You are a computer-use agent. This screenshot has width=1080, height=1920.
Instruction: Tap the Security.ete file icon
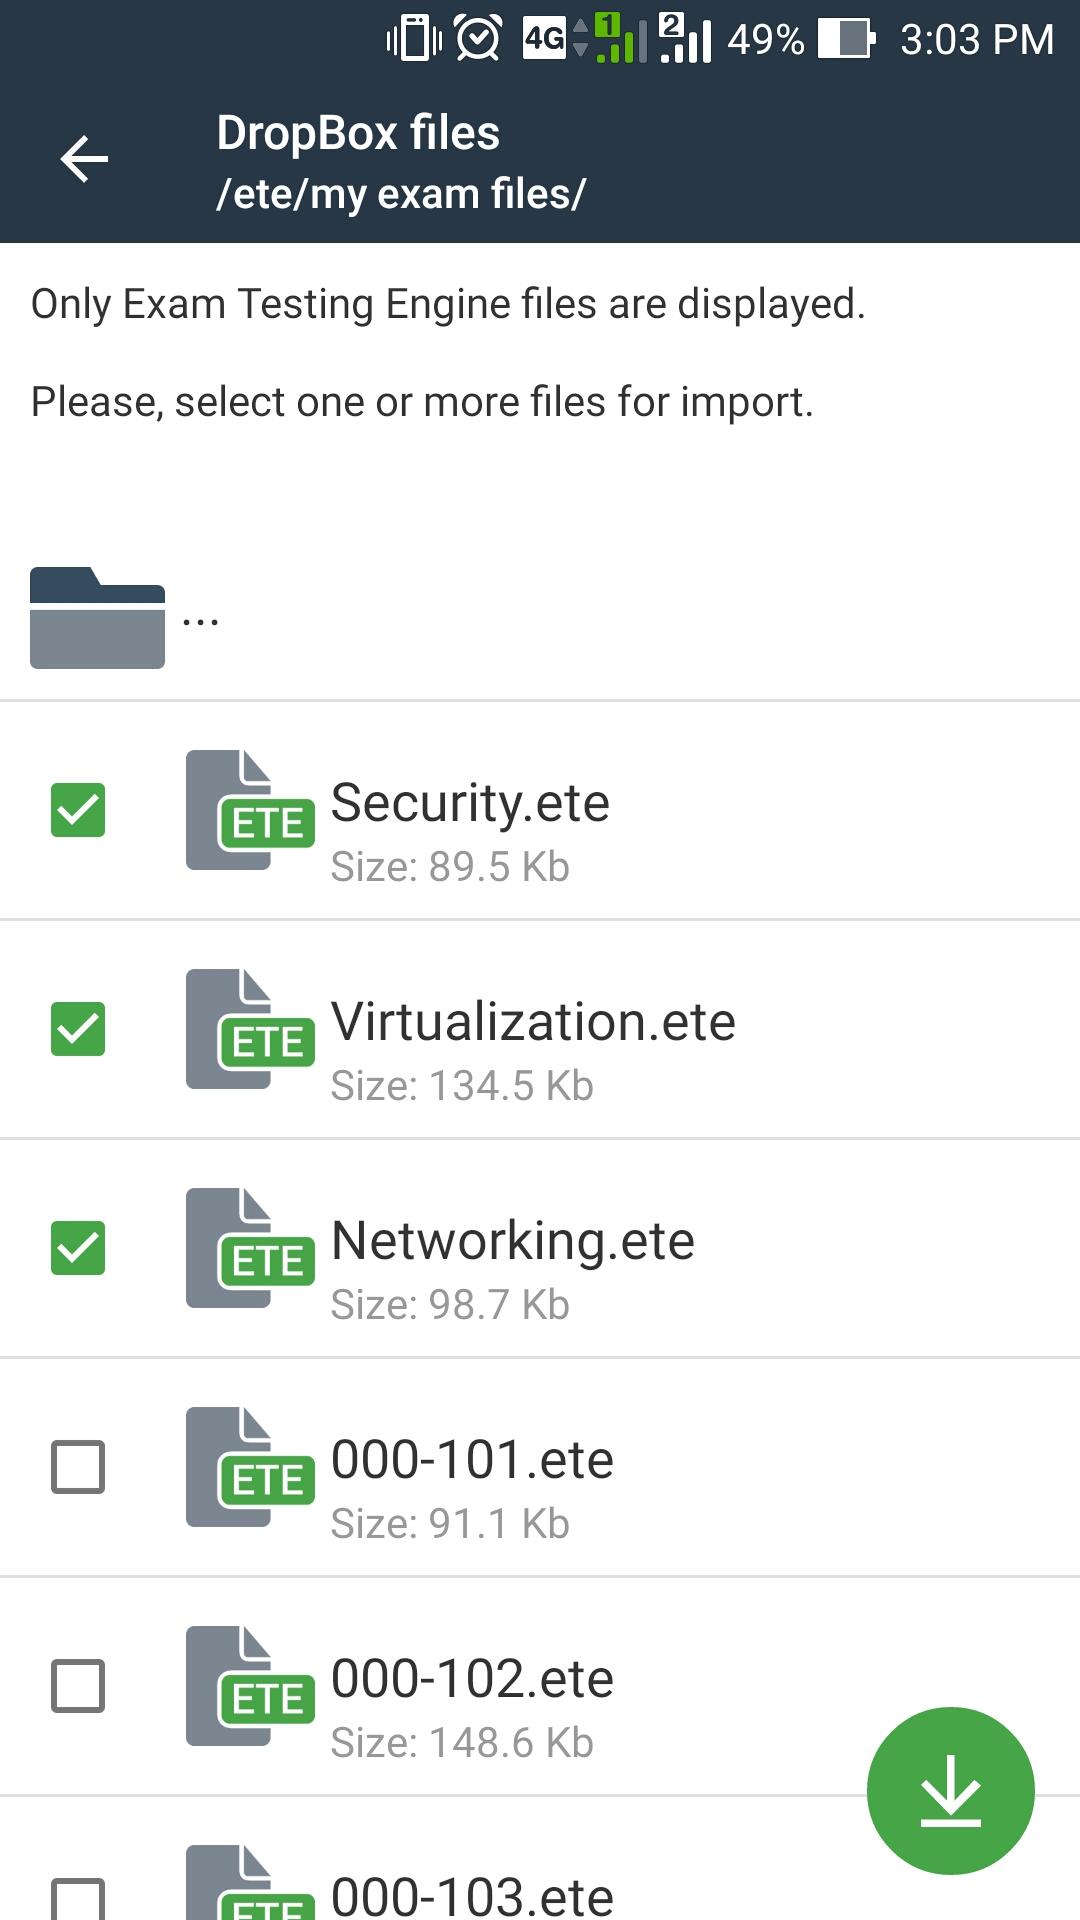click(x=249, y=810)
